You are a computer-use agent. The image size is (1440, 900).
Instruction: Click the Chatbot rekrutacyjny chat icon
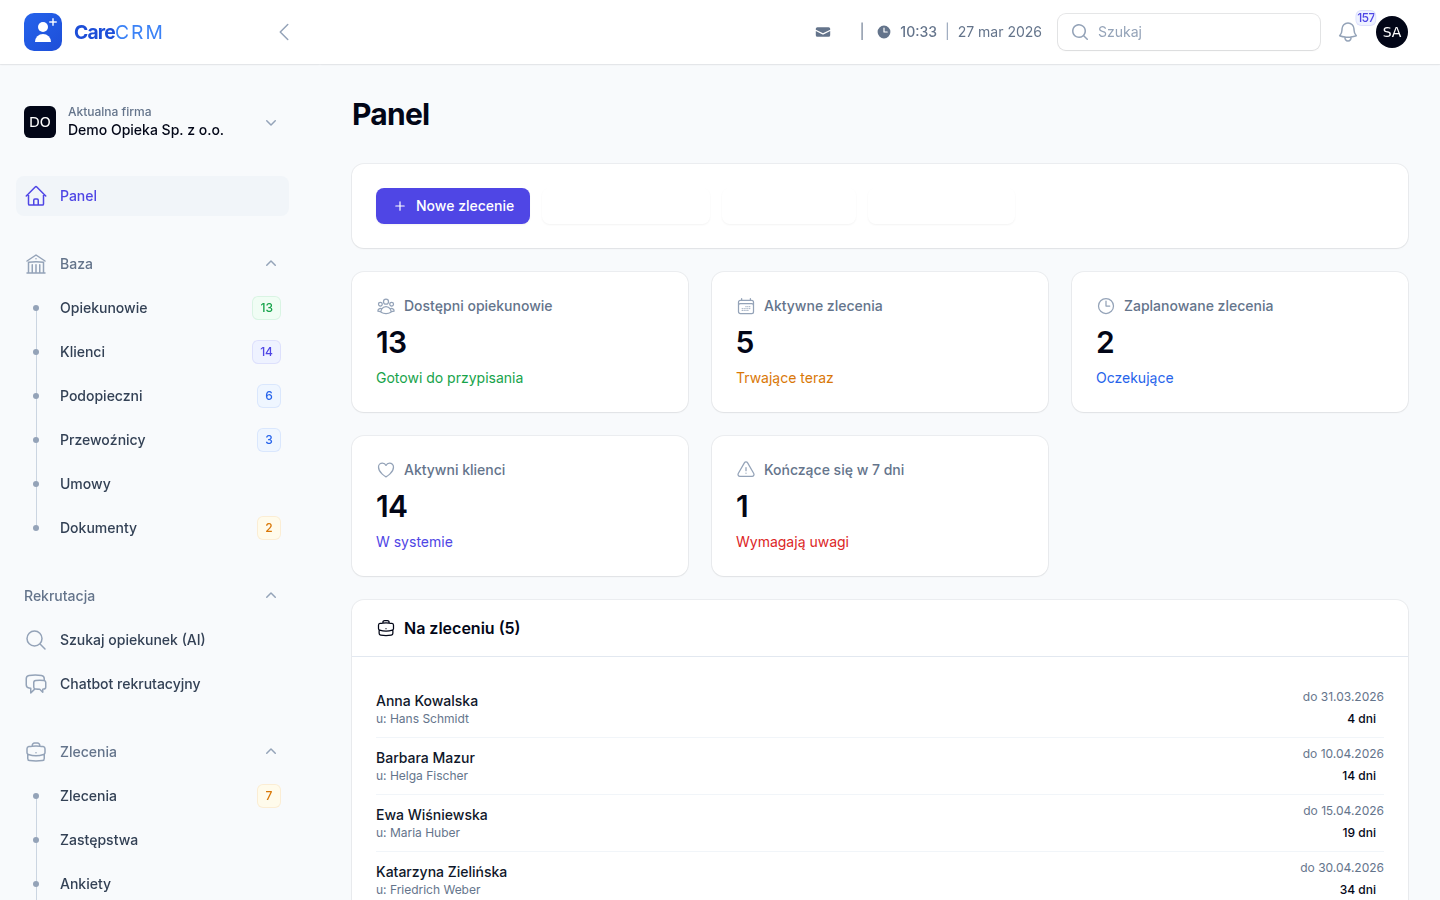(x=36, y=684)
